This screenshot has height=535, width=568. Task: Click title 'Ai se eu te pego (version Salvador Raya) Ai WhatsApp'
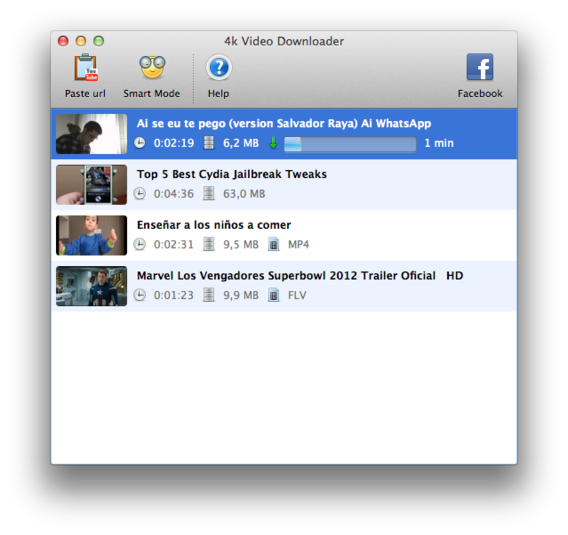click(x=284, y=124)
